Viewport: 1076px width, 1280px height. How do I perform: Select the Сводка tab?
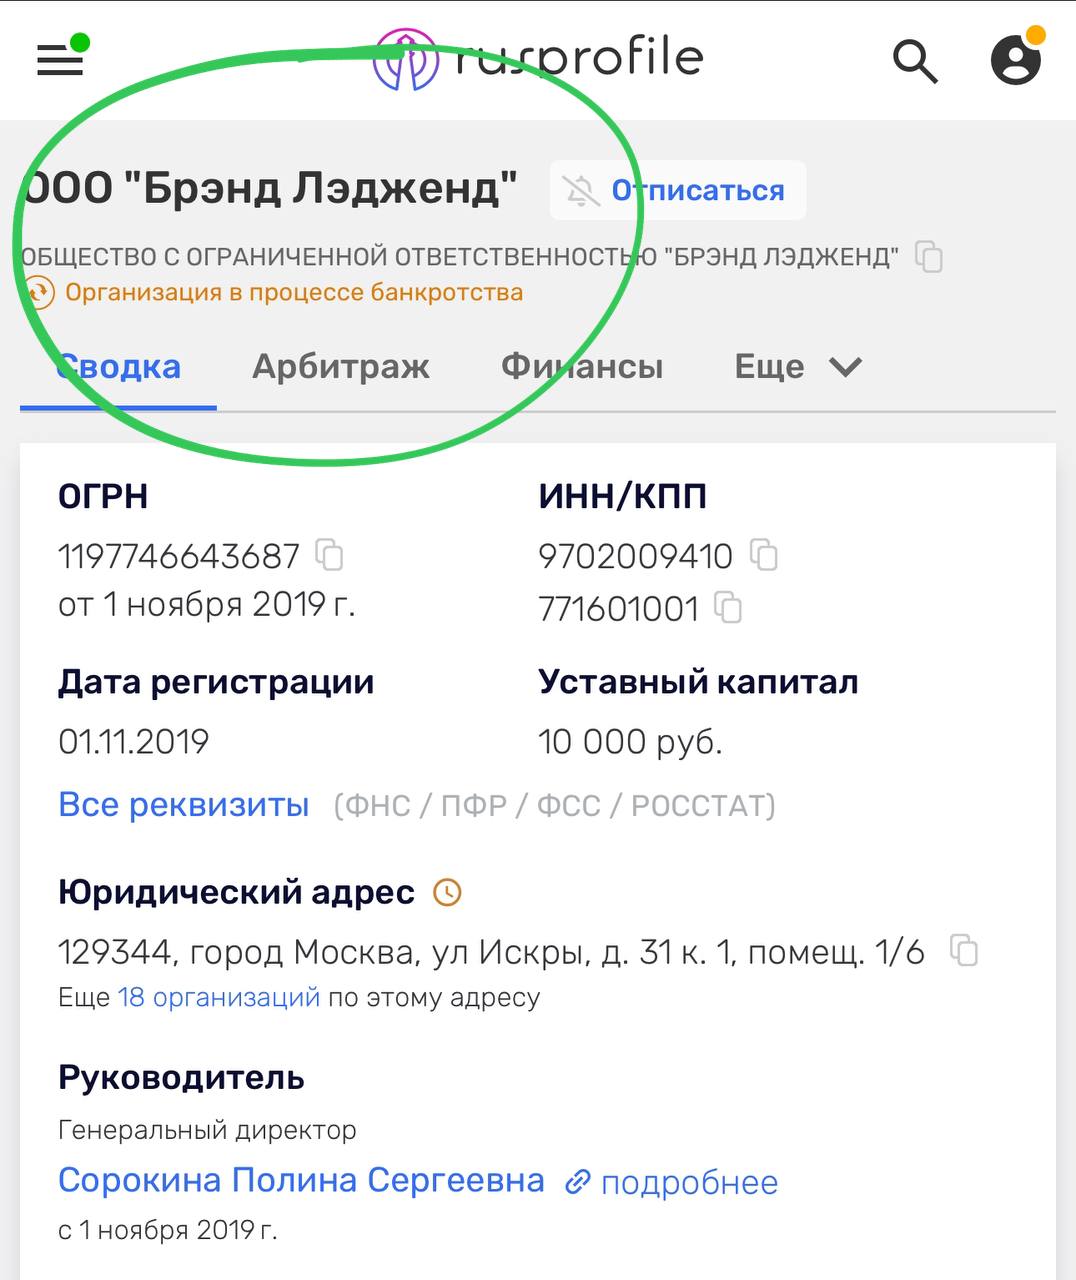pyautogui.click(x=119, y=367)
